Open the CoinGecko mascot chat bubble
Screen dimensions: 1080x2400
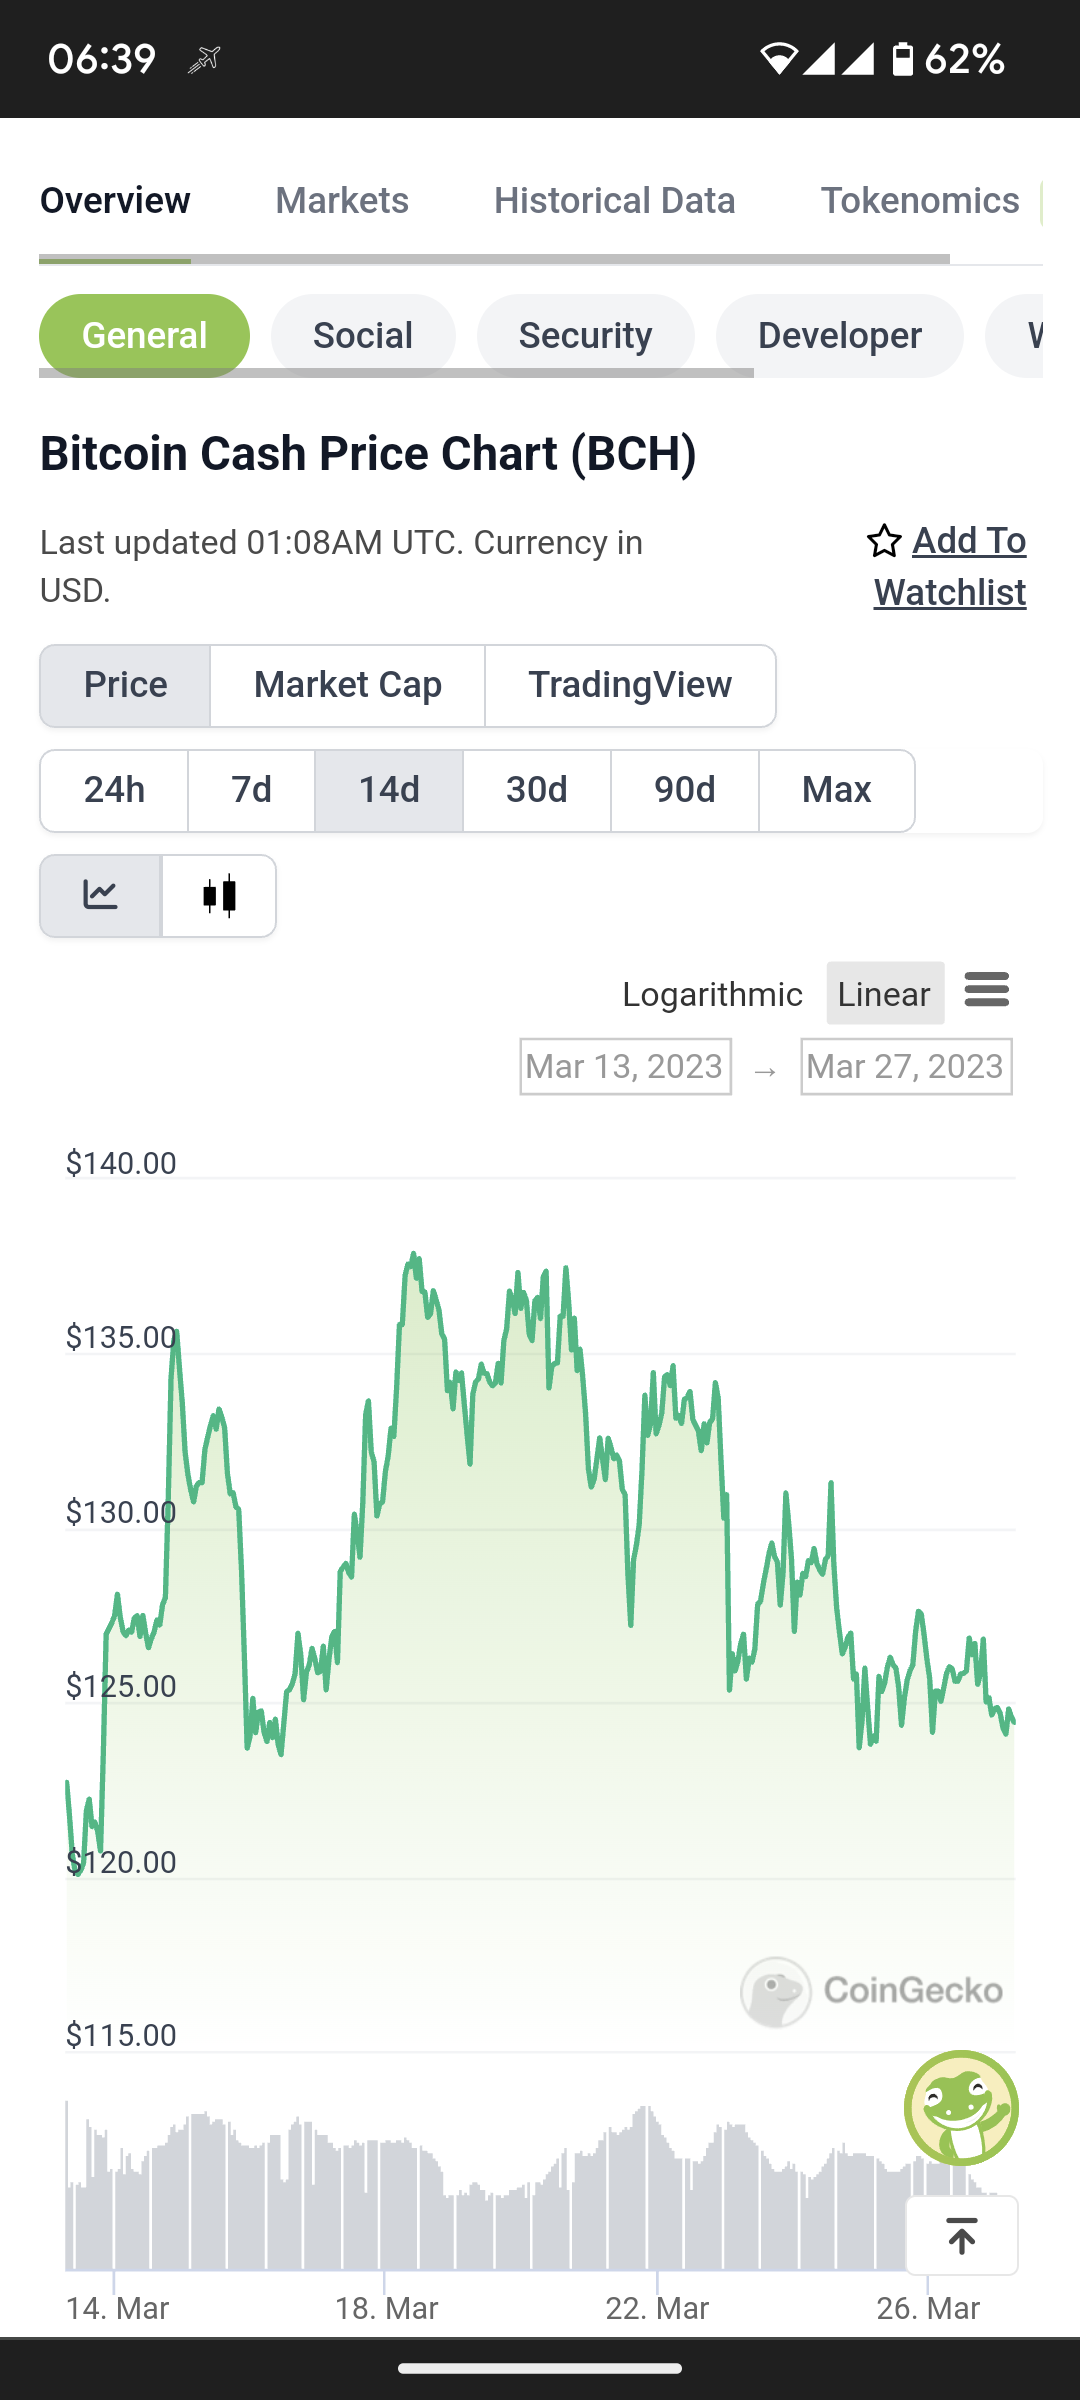pos(961,2106)
